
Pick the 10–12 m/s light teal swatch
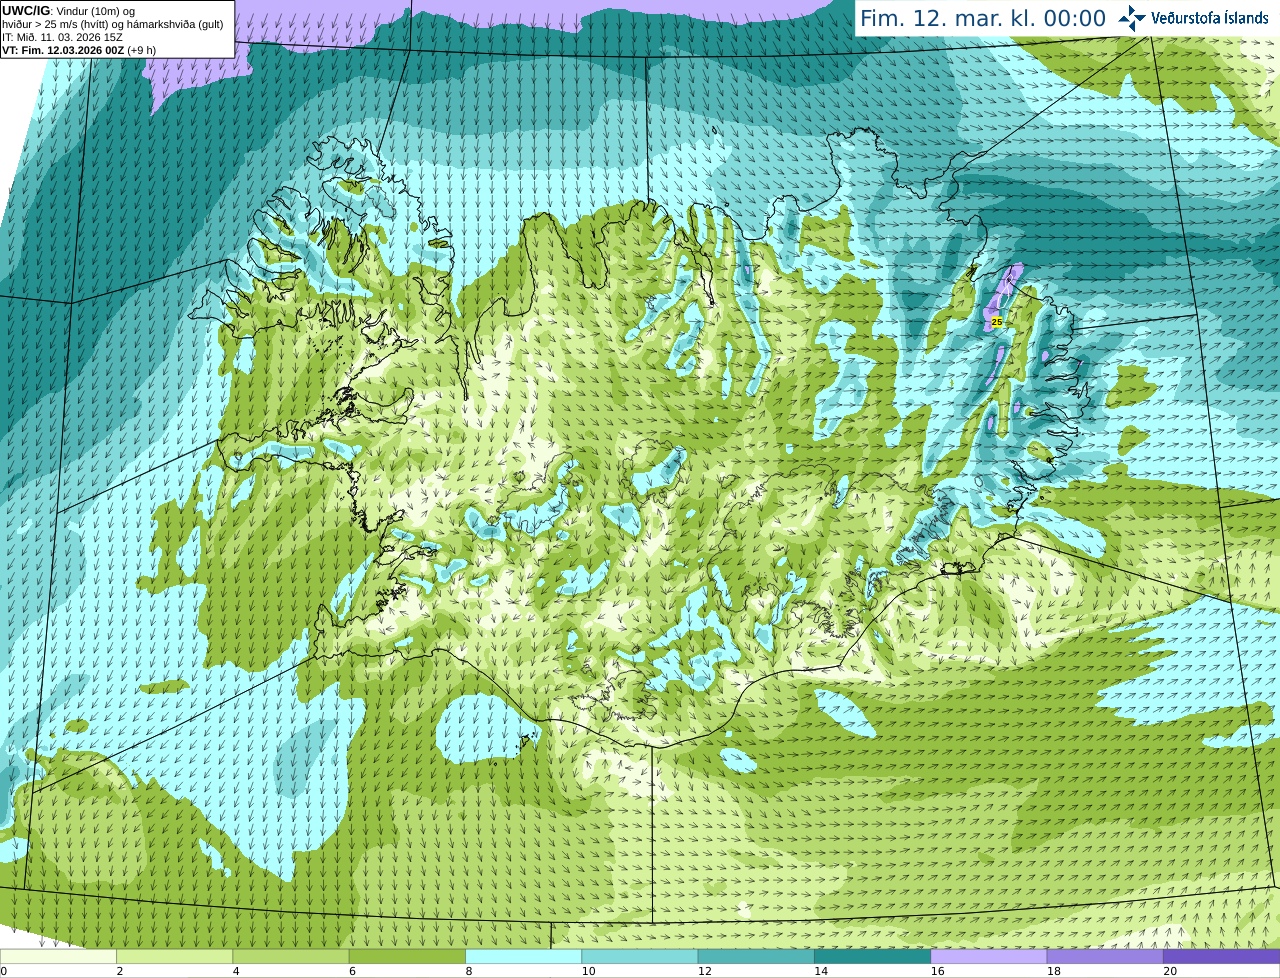(640, 957)
